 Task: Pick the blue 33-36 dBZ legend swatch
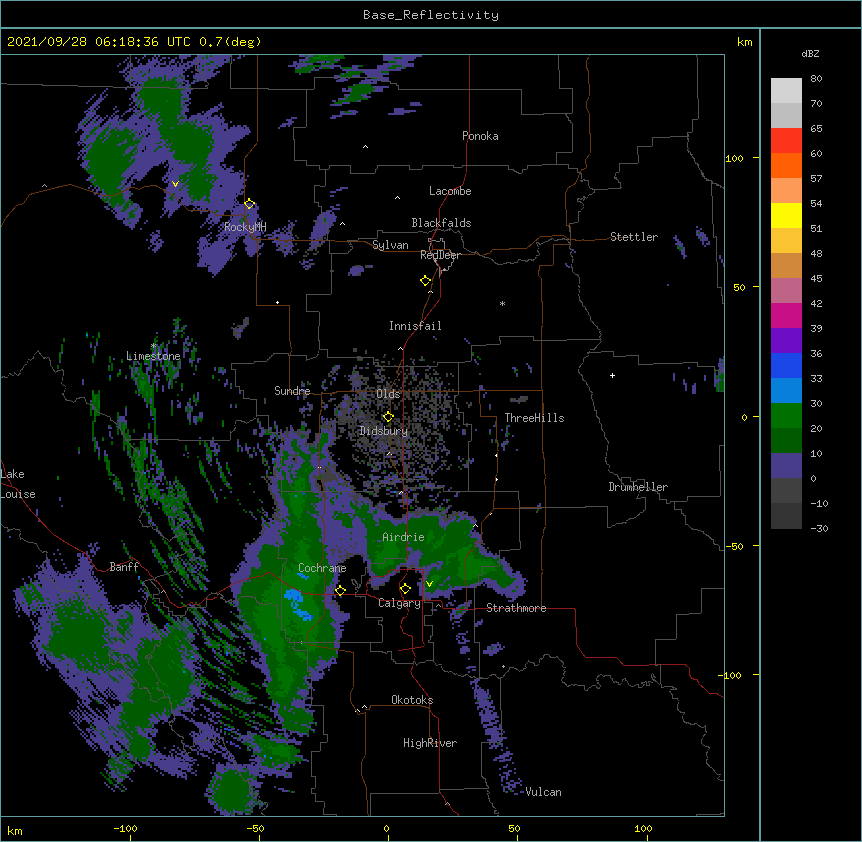coord(786,365)
